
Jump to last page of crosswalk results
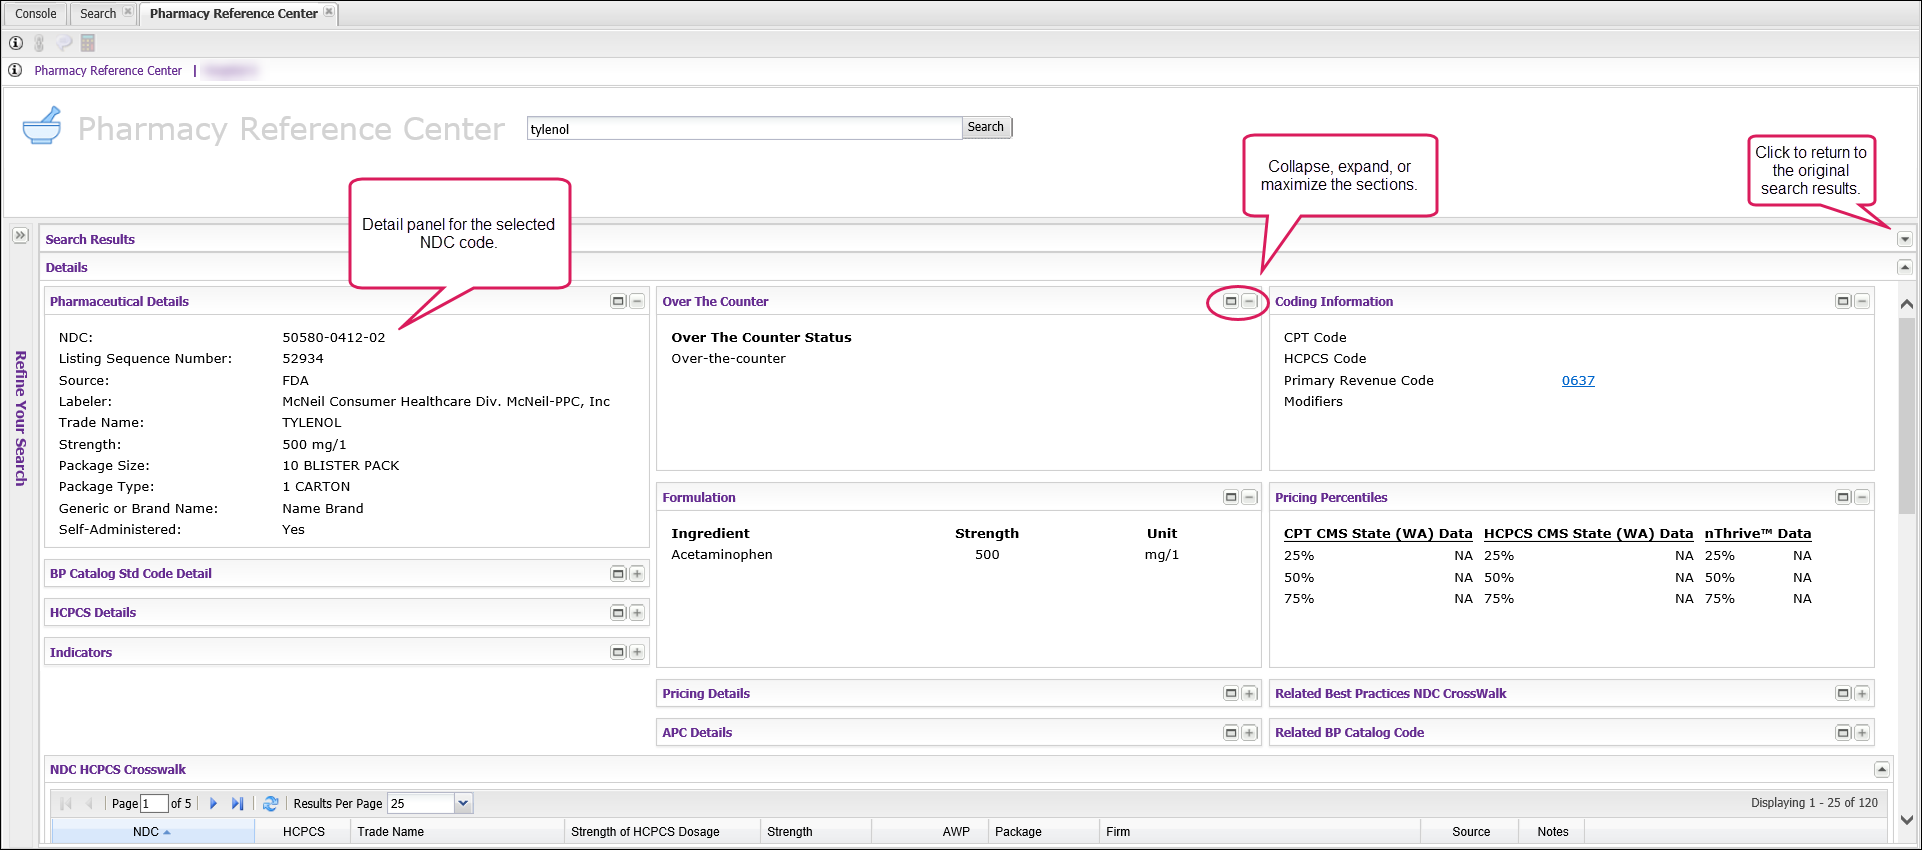click(x=237, y=803)
